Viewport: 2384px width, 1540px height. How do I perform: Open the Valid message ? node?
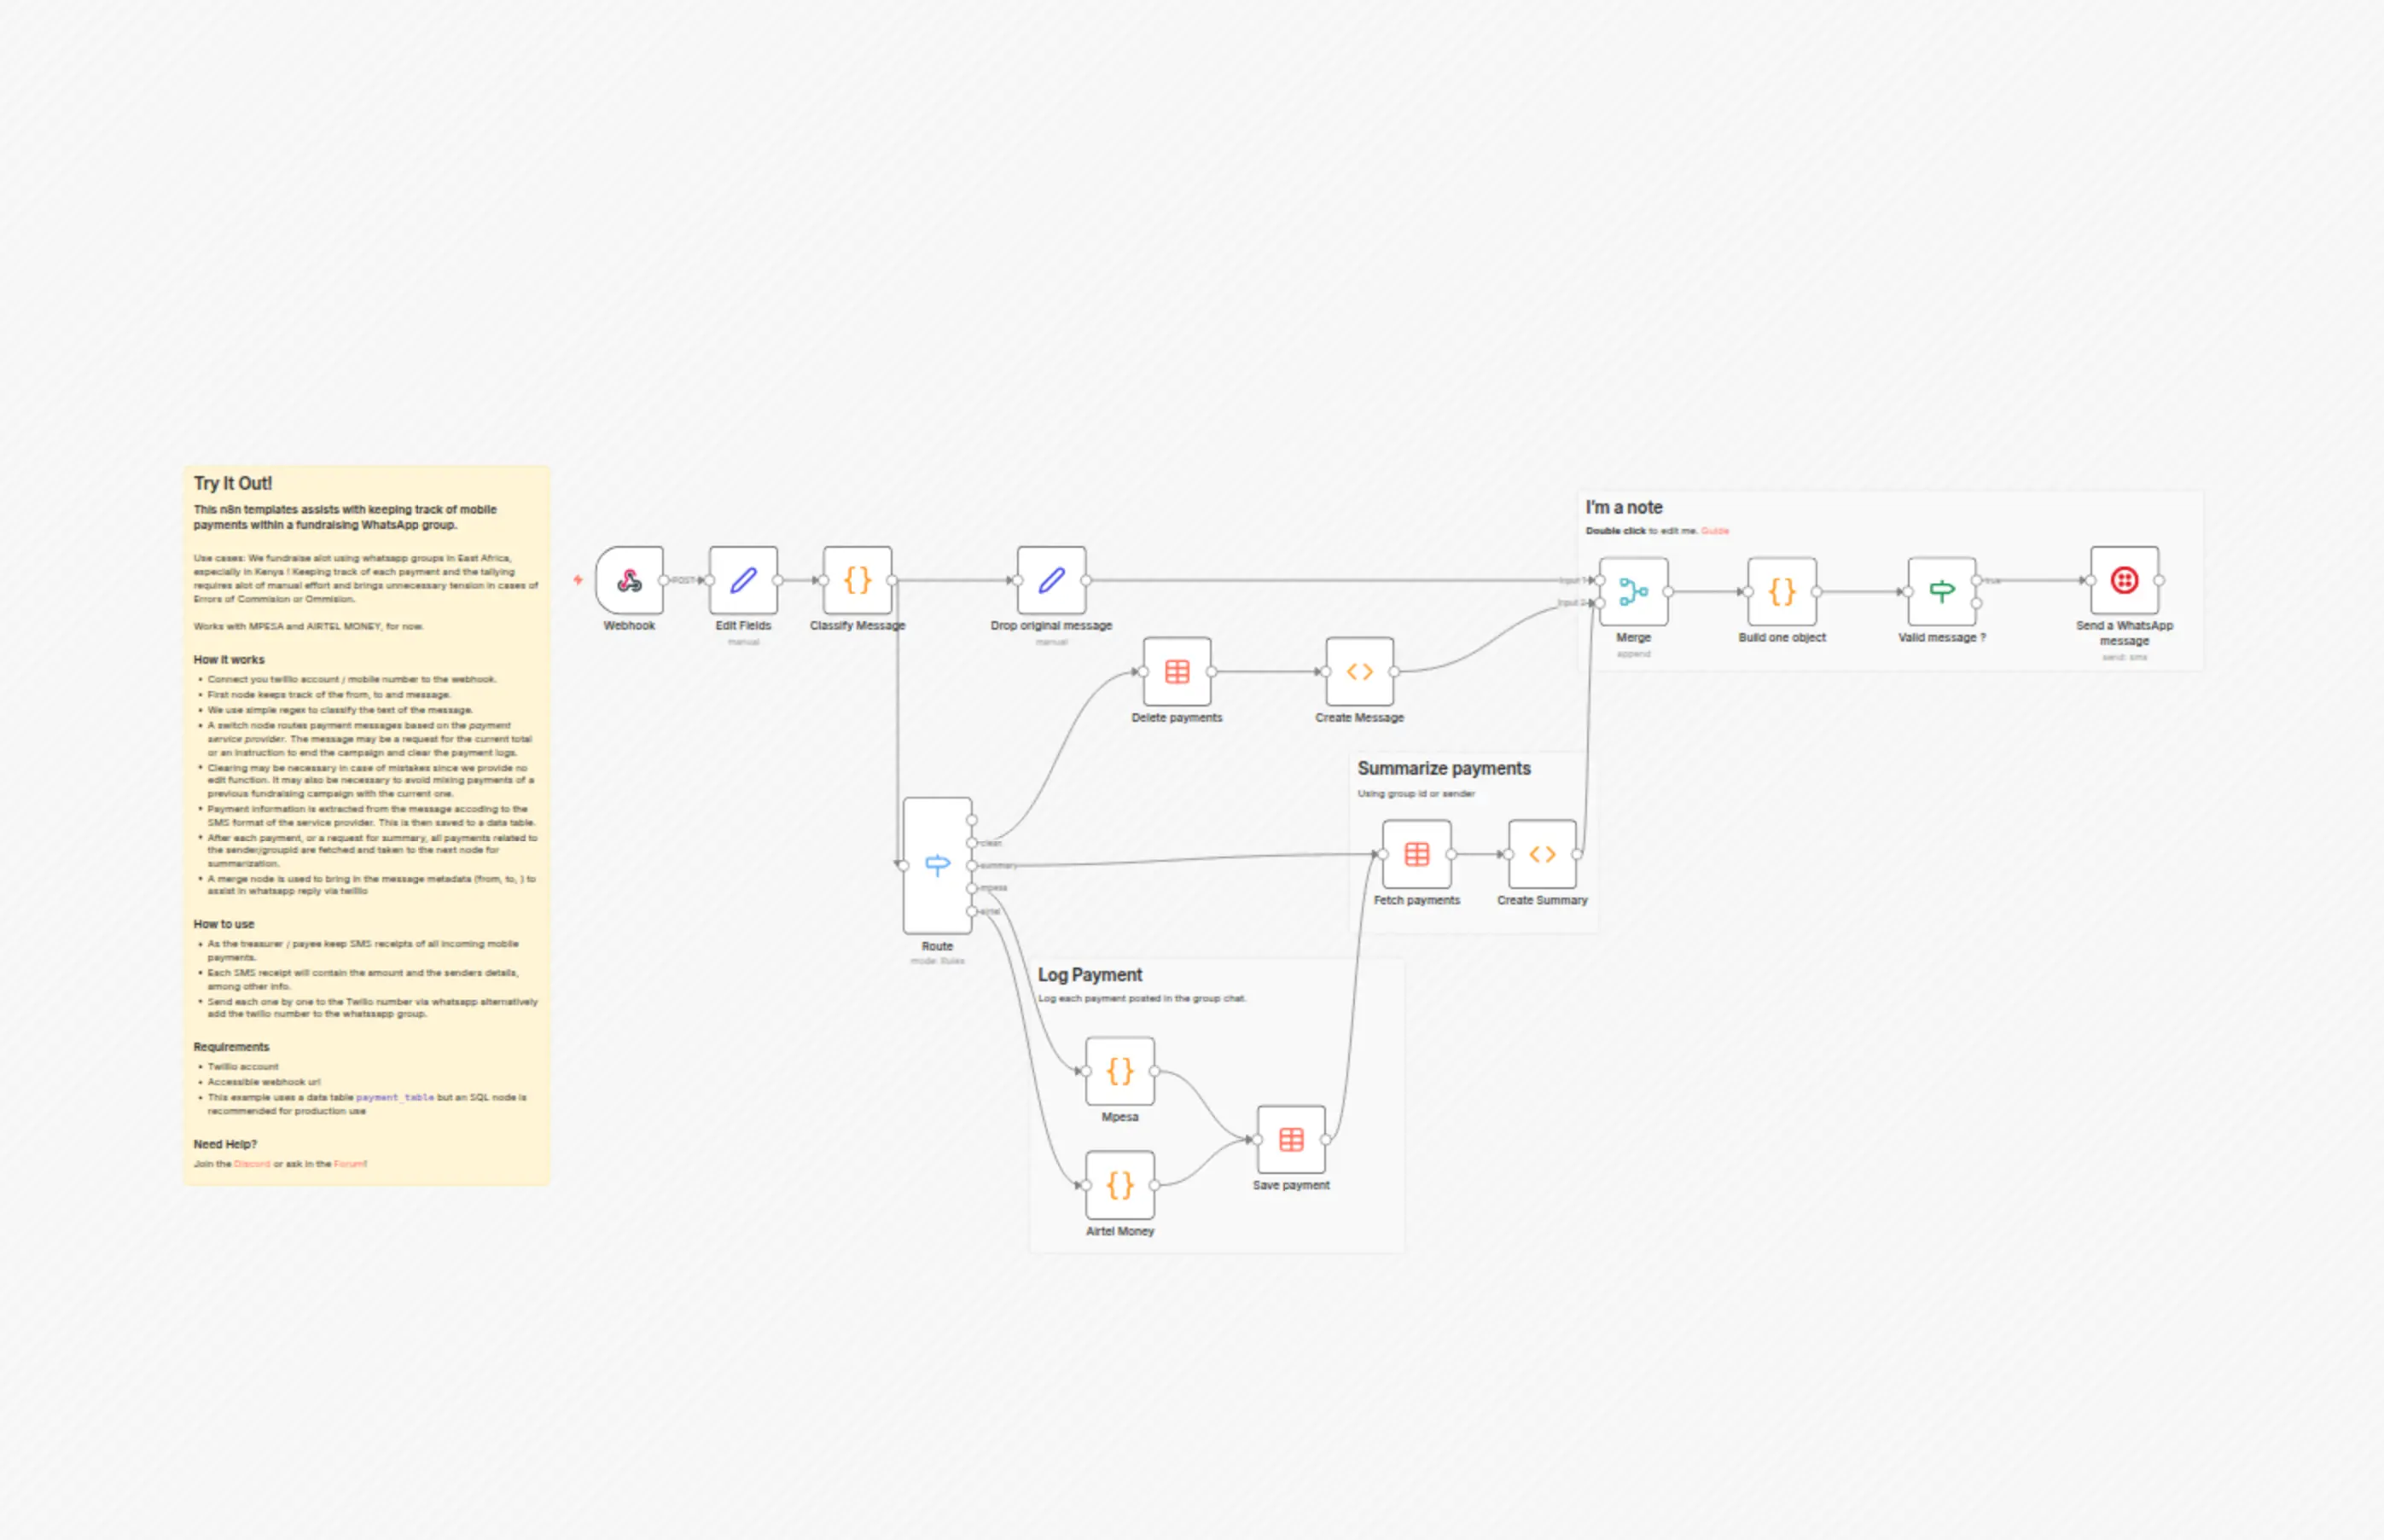(x=1941, y=592)
